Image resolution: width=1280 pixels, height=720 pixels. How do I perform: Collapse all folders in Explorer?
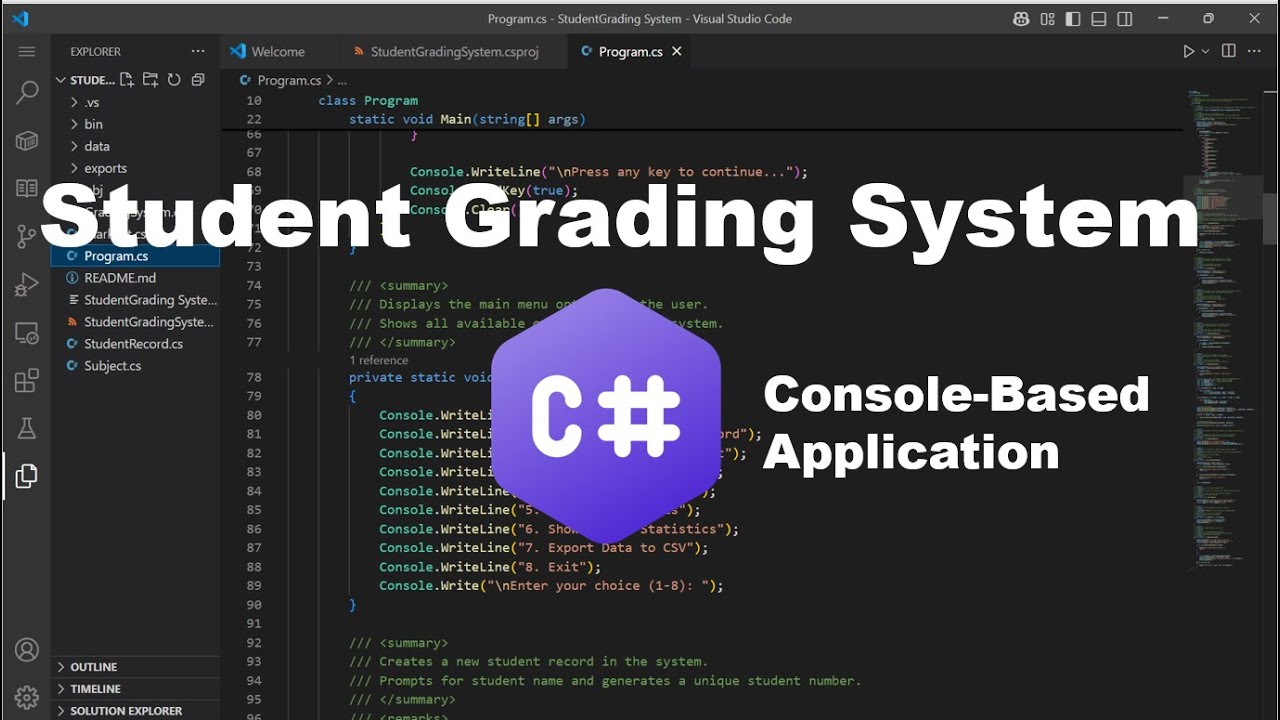(198, 80)
